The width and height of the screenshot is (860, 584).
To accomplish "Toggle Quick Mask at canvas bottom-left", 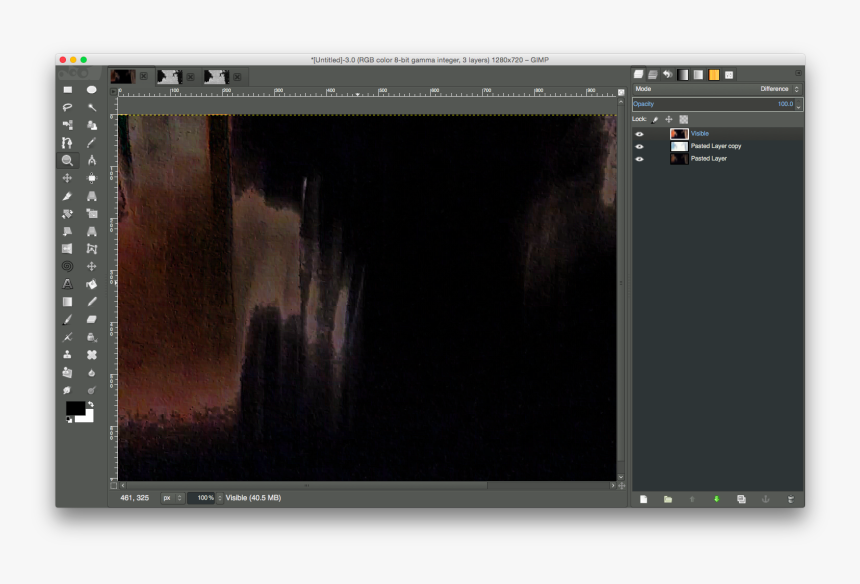I will coord(114,486).
